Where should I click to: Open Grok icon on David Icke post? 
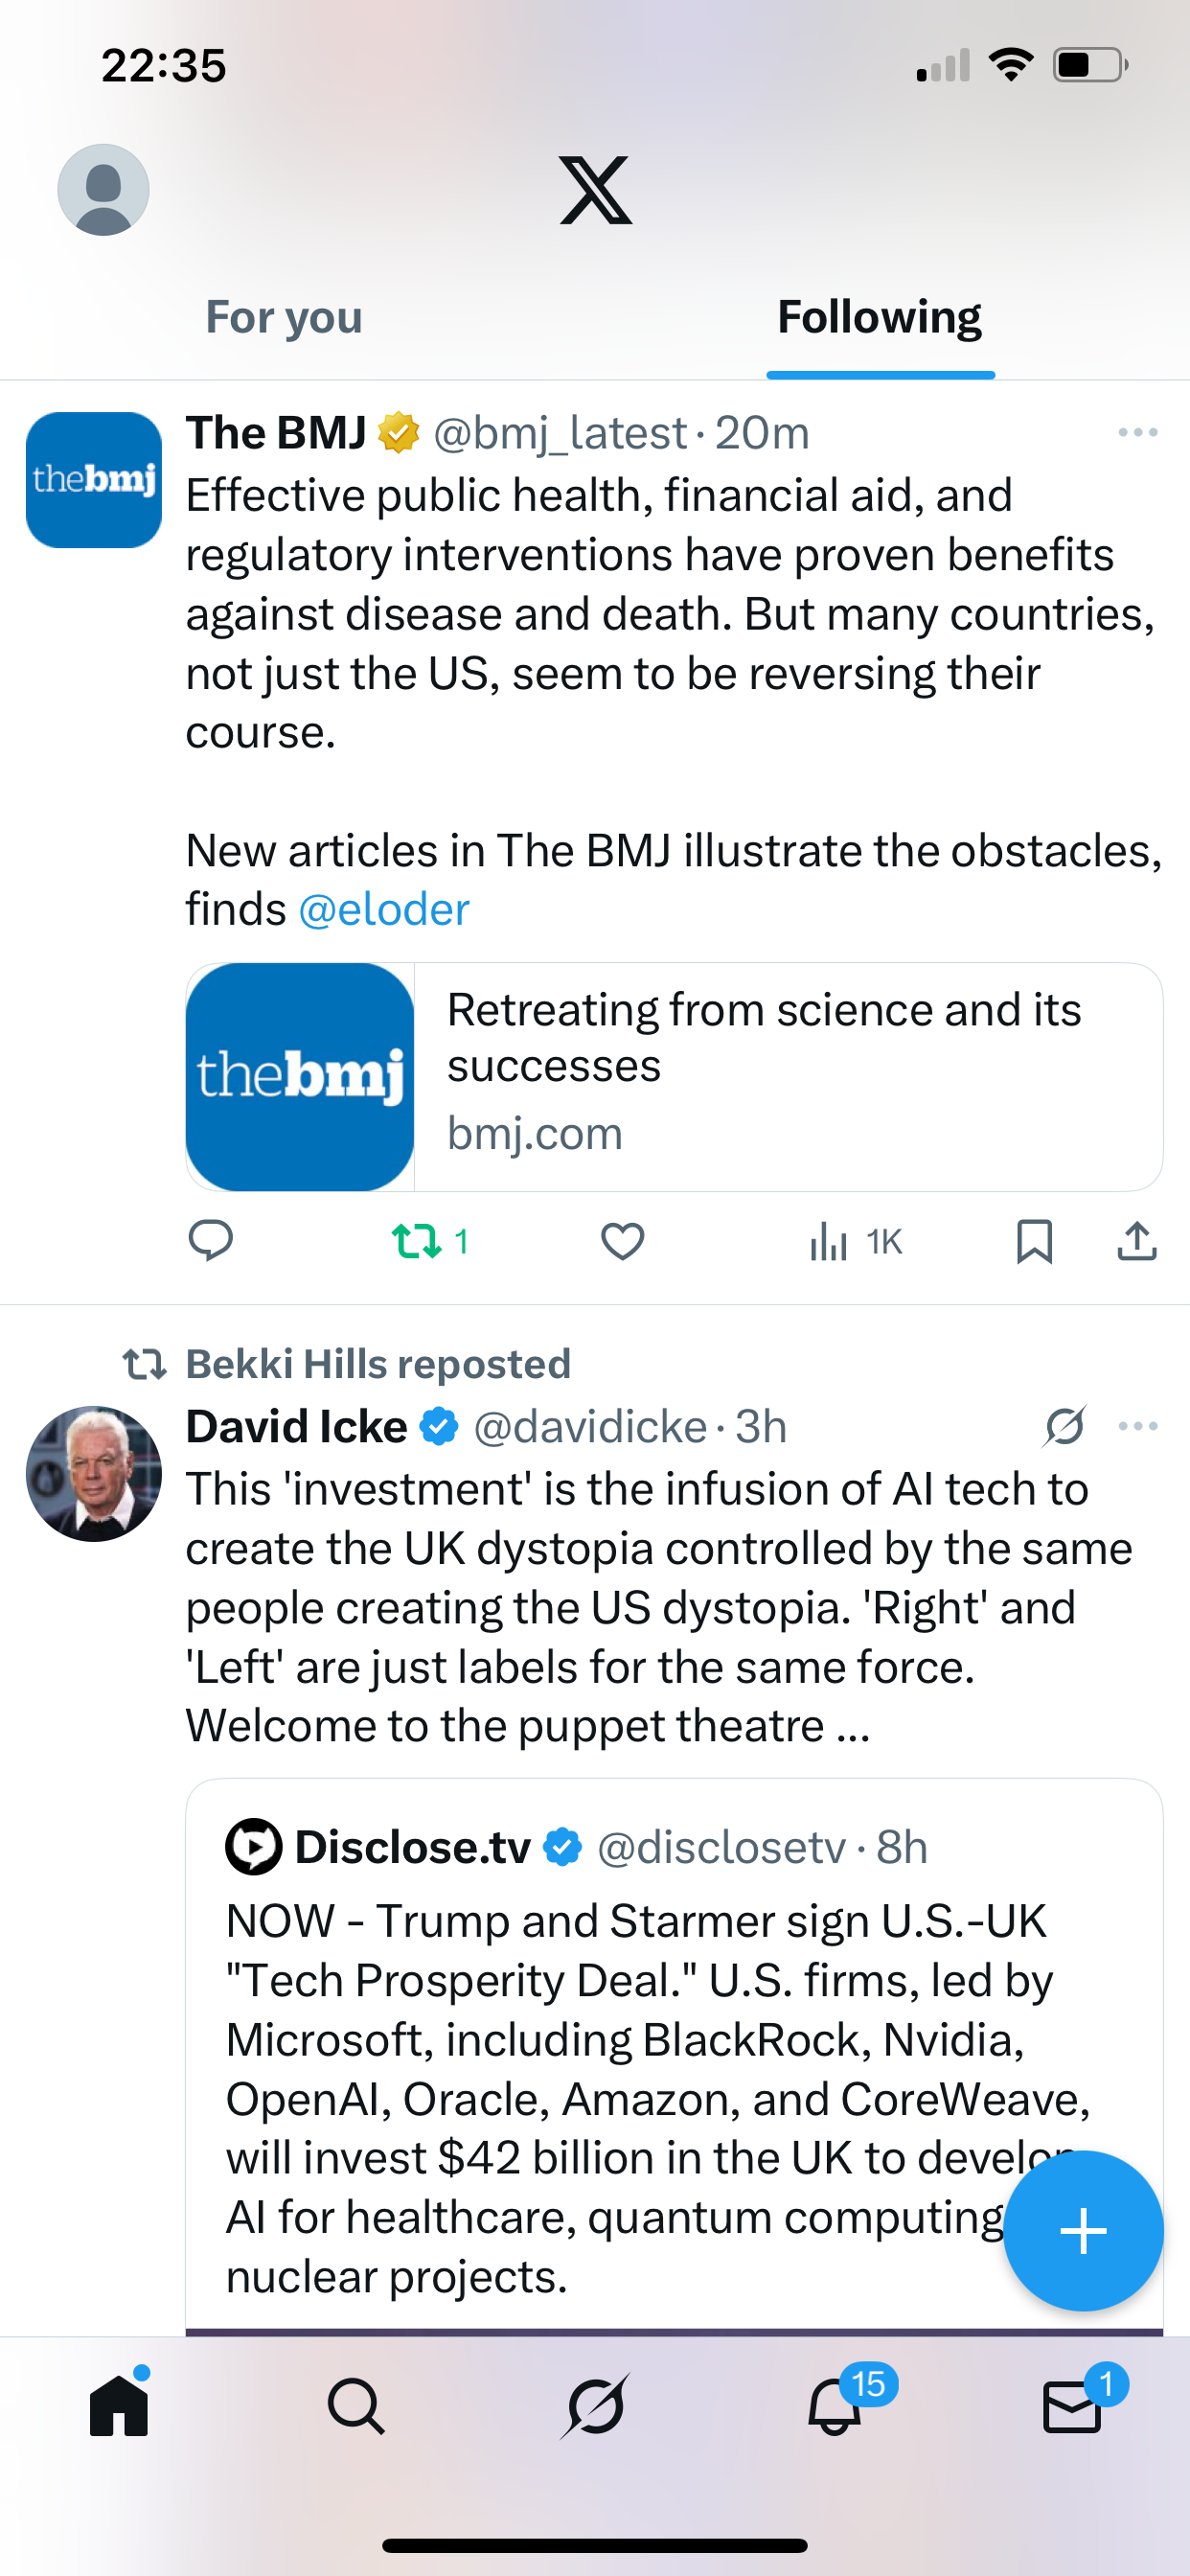click(1065, 1426)
